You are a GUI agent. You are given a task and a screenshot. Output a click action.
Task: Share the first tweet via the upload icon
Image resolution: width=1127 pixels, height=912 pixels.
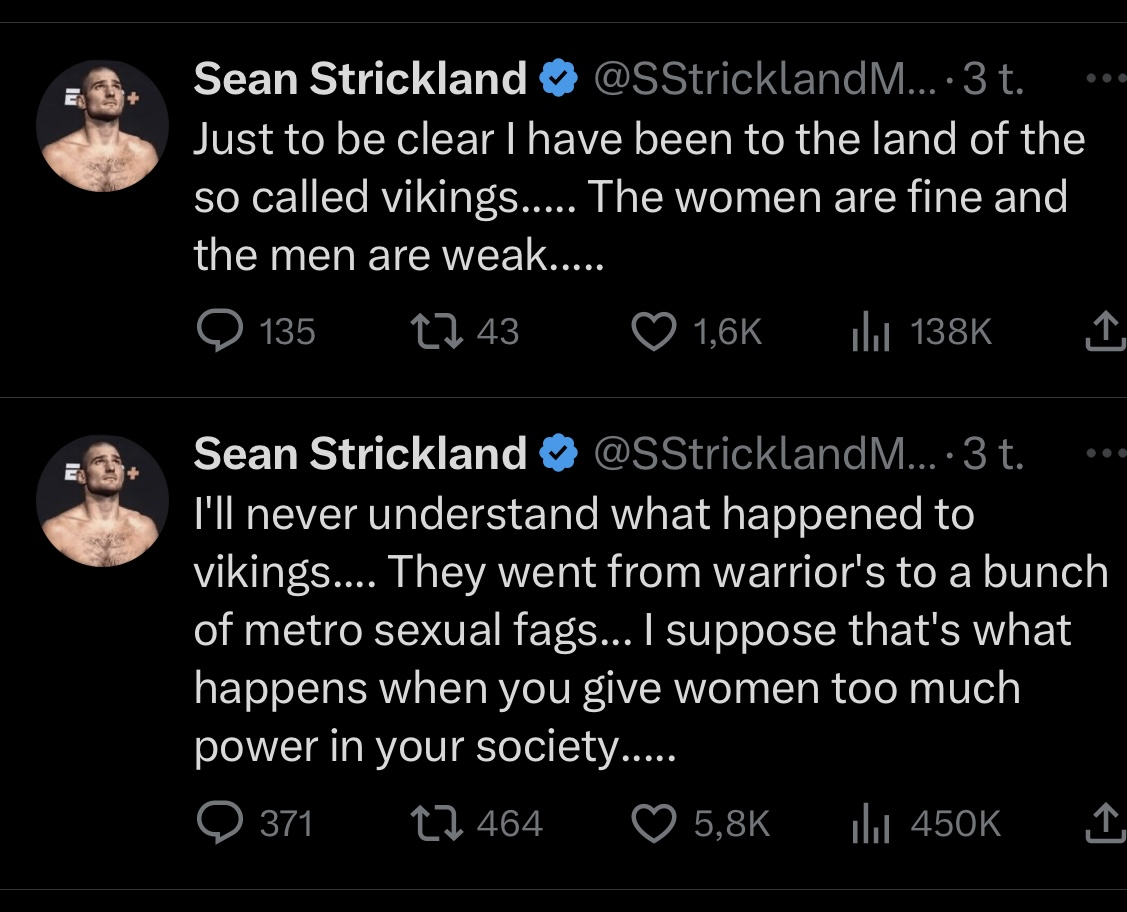(x=1105, y=331)
